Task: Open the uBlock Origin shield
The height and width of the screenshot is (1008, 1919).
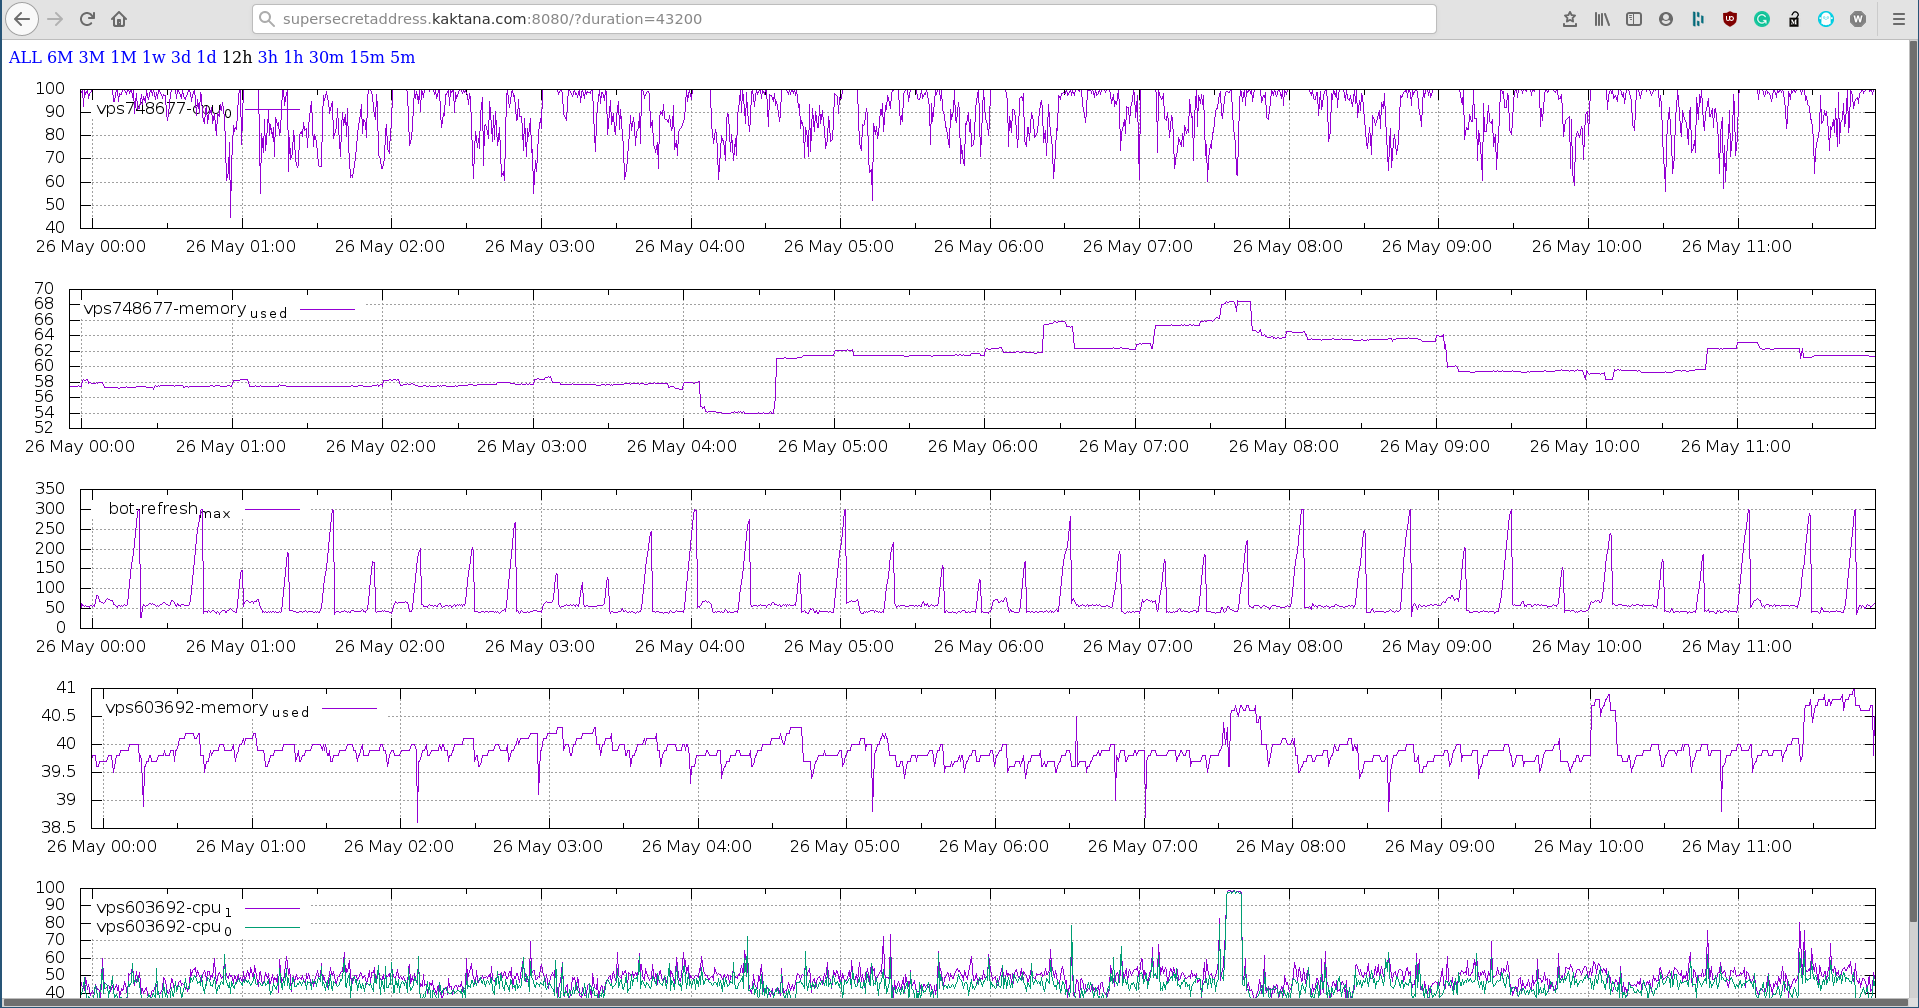Action: click(x=1730, y=19)
